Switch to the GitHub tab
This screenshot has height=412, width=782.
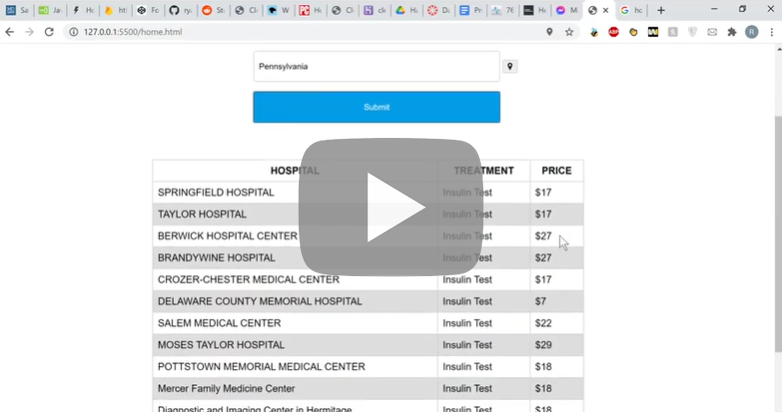pyautogui.click(x=181, y=10)
